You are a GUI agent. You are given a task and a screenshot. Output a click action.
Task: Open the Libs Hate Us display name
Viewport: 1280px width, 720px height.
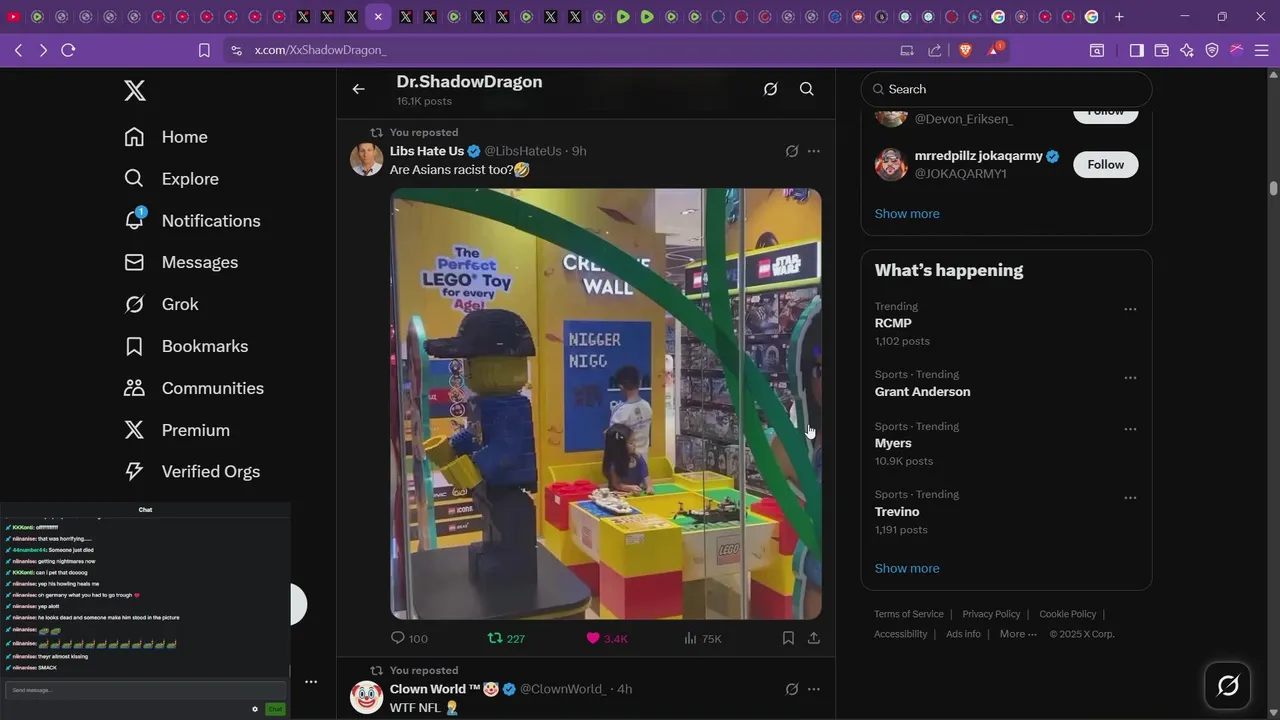tap(427, 151)
